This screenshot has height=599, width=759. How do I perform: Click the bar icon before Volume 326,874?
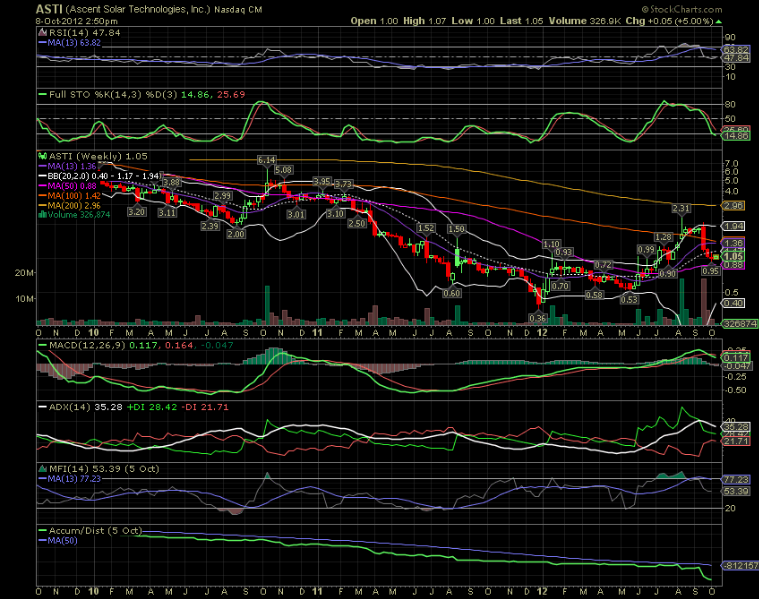[x=43, y=215]
